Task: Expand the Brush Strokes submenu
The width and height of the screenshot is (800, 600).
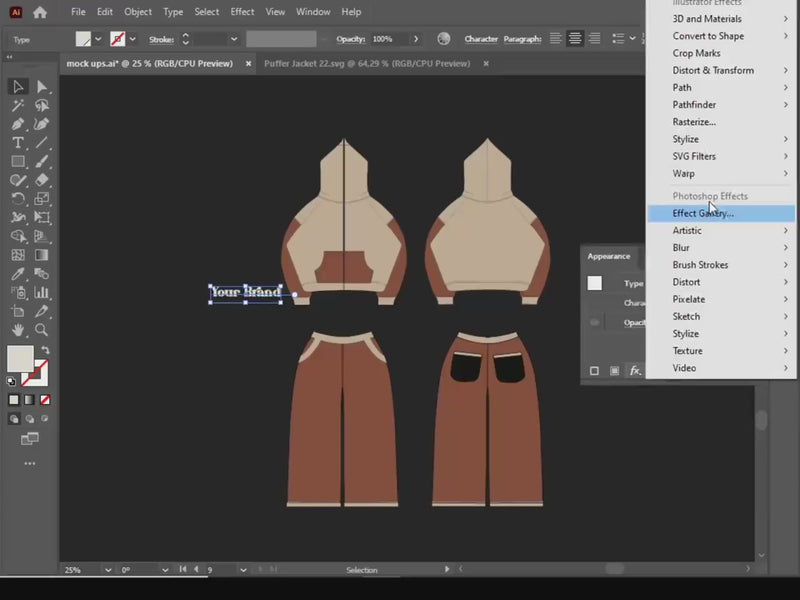Action: coord(700,265)
